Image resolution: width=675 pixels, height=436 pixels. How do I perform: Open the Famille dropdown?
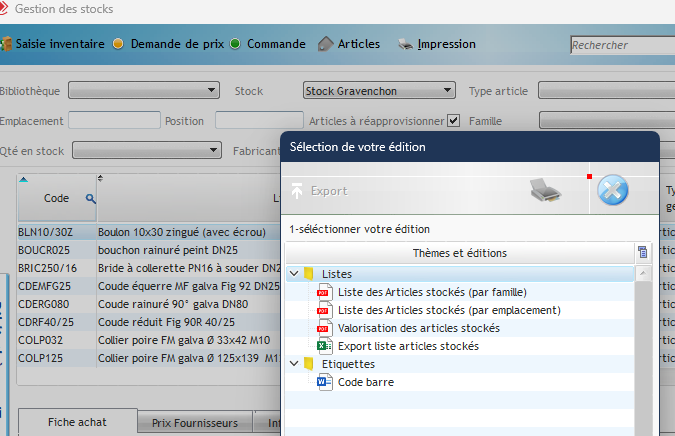coord(607,121)
